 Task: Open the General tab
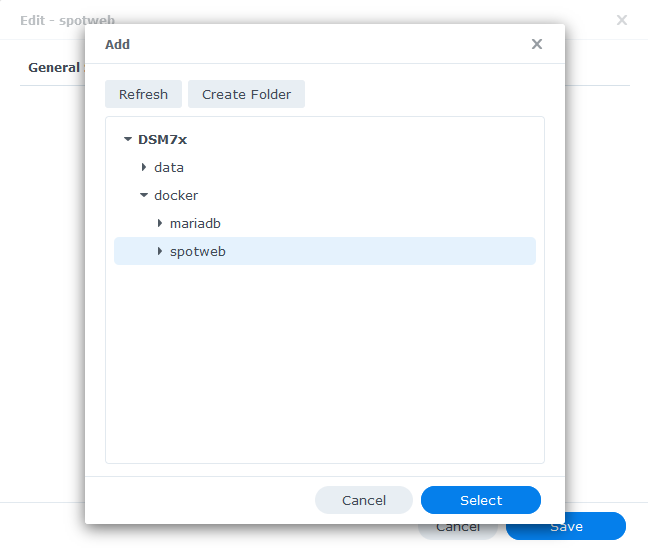pyautogui.click(x=54, y=67)
